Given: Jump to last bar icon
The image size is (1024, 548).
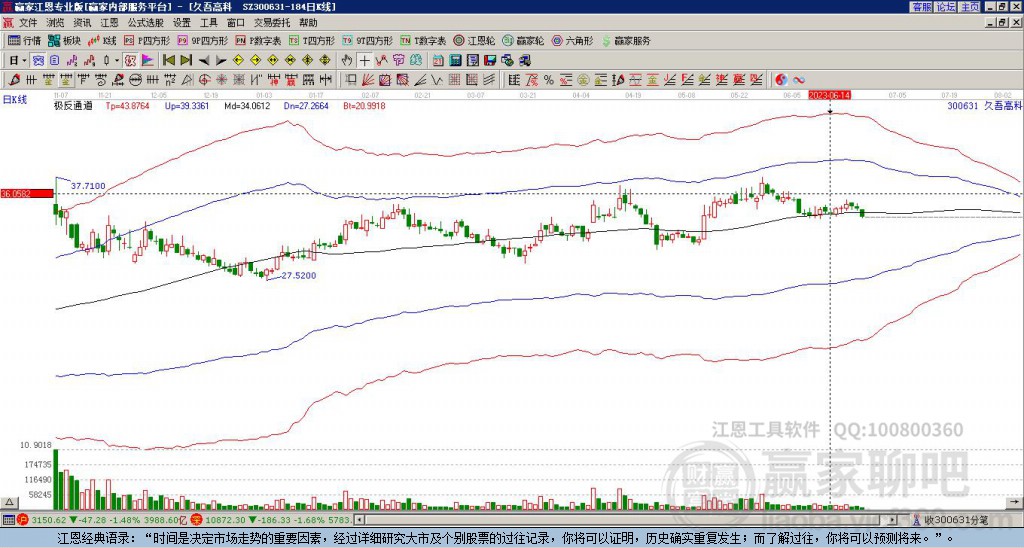Looking at the screenshot, I should pyautogui.click(x=186, y=60).
